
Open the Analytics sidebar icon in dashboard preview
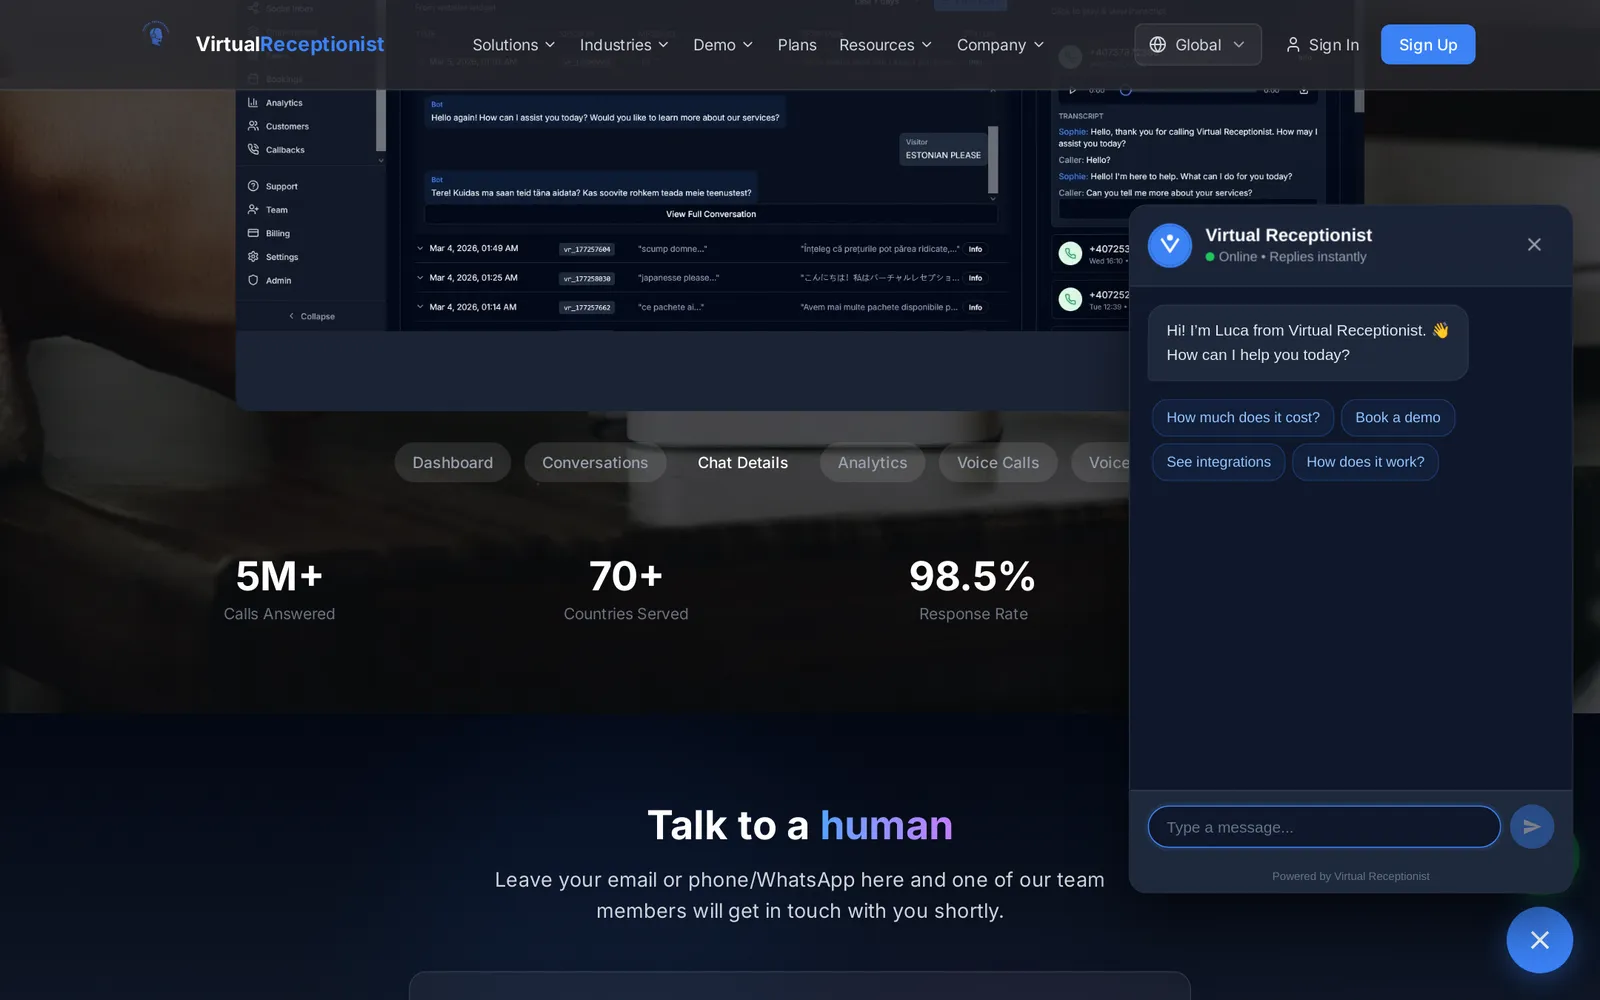(x=253, y=102)
